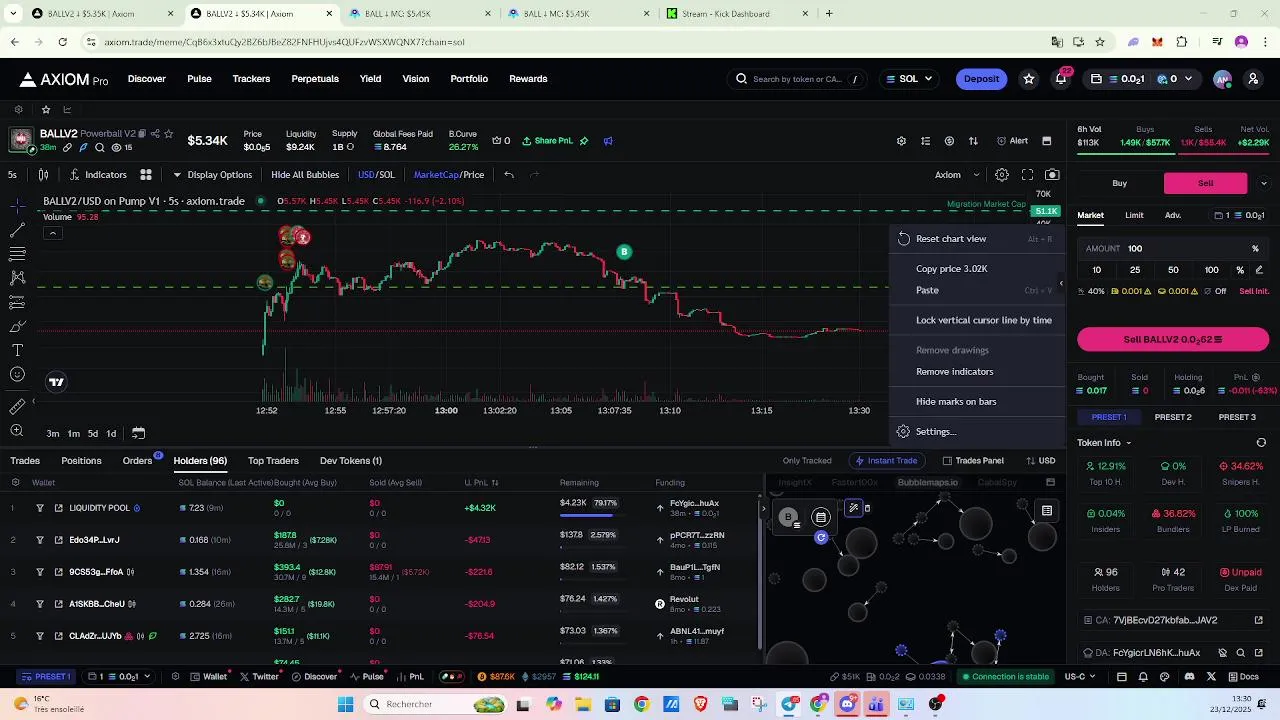The image size is (1280, 720).
Task: Open the emoji icon drawing tool
Action: 17,375
